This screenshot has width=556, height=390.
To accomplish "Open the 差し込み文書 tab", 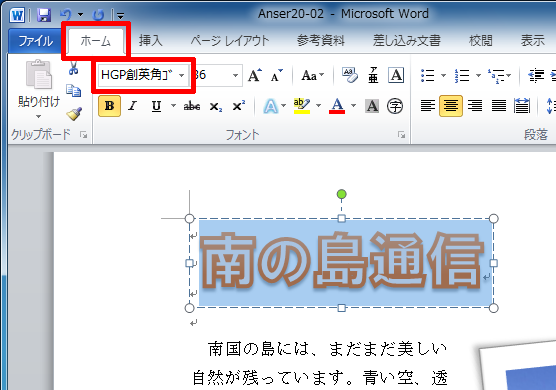I will coord(406,40).
